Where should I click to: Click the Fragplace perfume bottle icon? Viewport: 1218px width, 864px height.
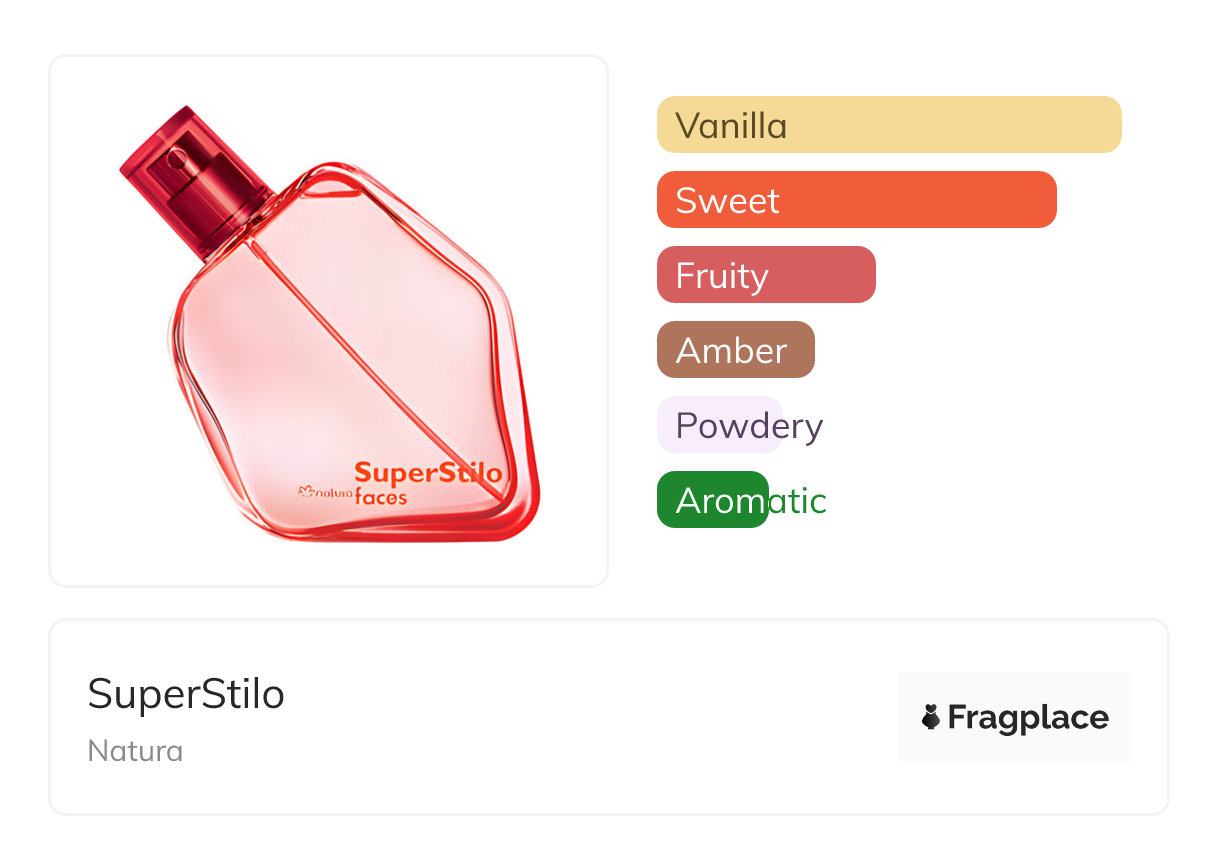[931, 717]
